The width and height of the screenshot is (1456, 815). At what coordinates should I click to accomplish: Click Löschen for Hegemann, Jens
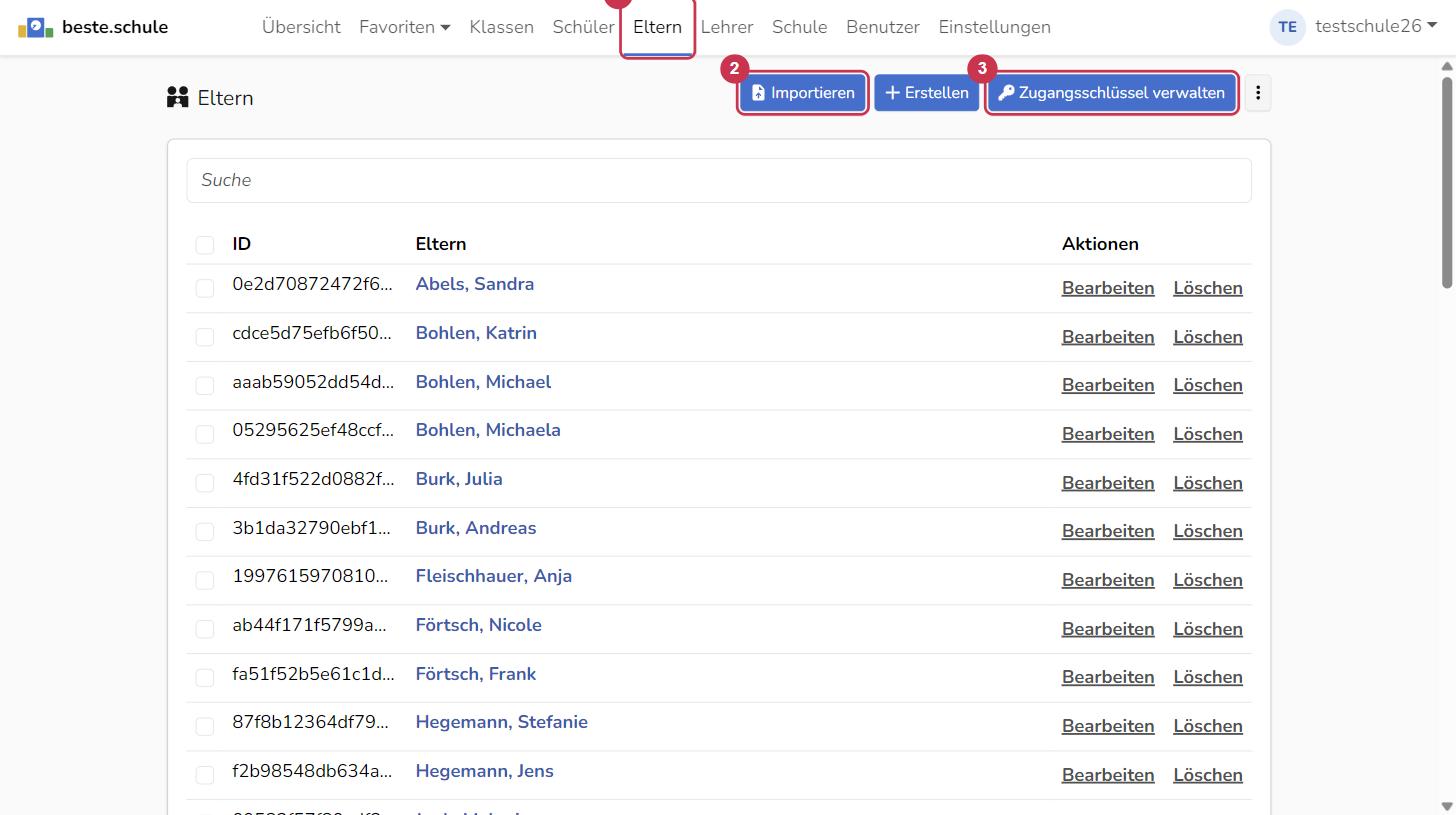tap(1208, 775)
